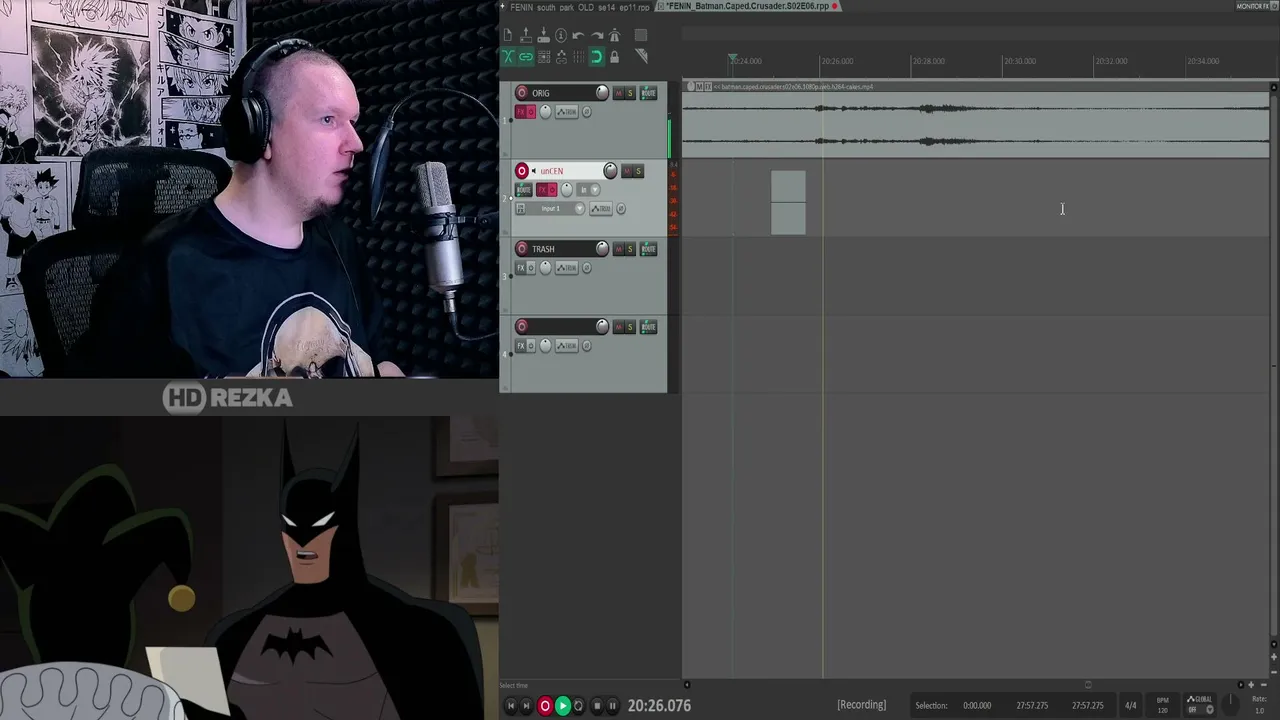Image resolution: width=1280 pixels, height=720 pixels.
Task: Click the transport Stop button
Action: pyautogui.click(x=597, y=706)
